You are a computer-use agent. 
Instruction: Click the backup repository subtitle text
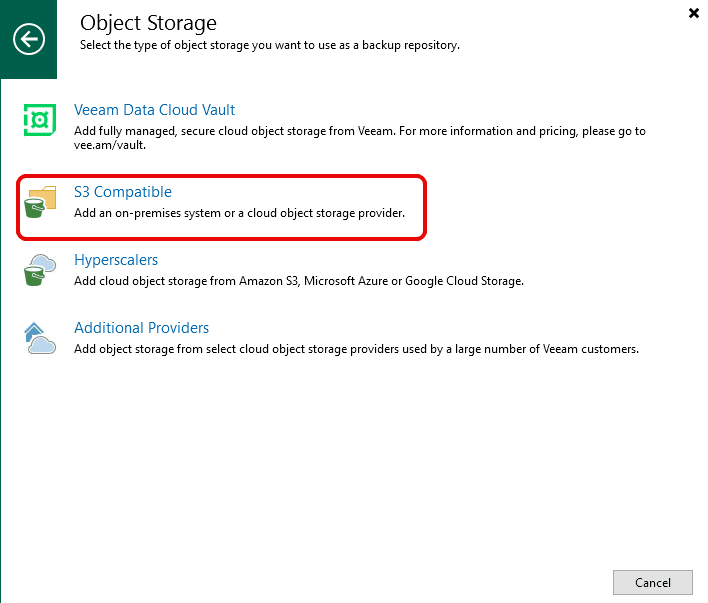coord(270,45)
